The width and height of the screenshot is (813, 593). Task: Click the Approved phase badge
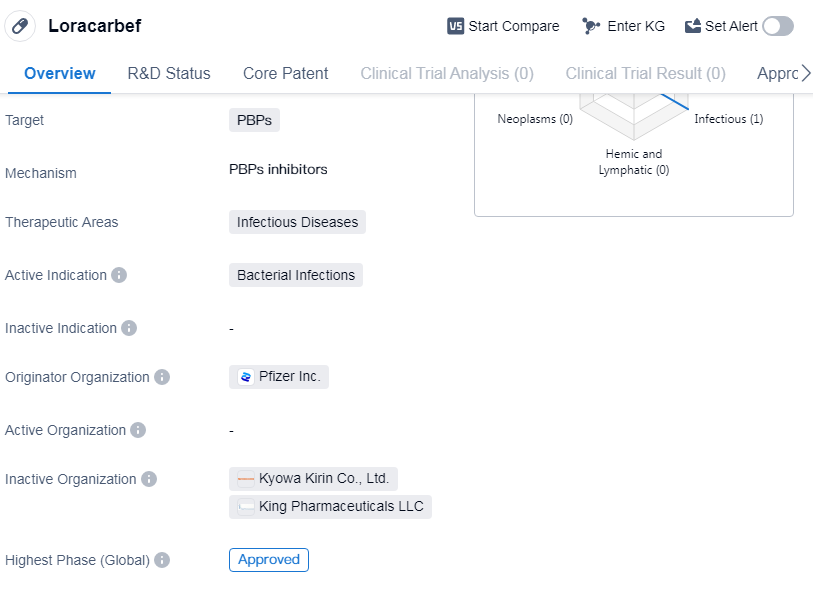(x=269, y=560)
